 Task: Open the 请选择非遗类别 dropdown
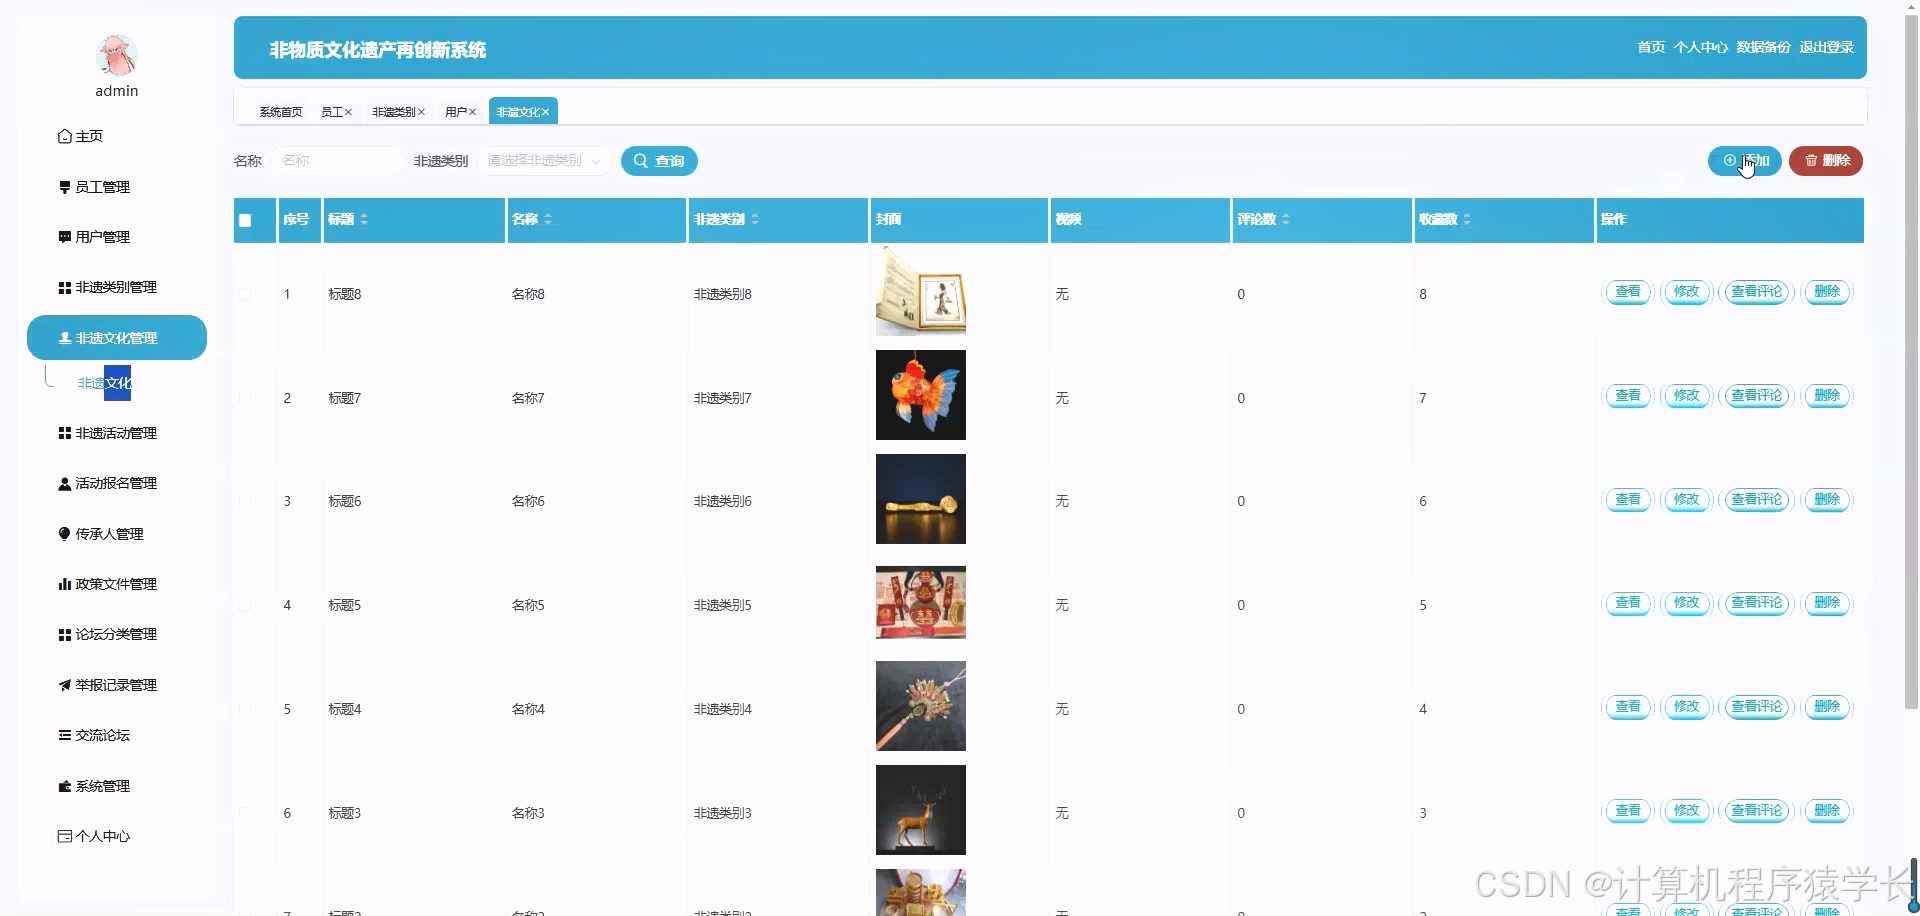click(543, 161)
